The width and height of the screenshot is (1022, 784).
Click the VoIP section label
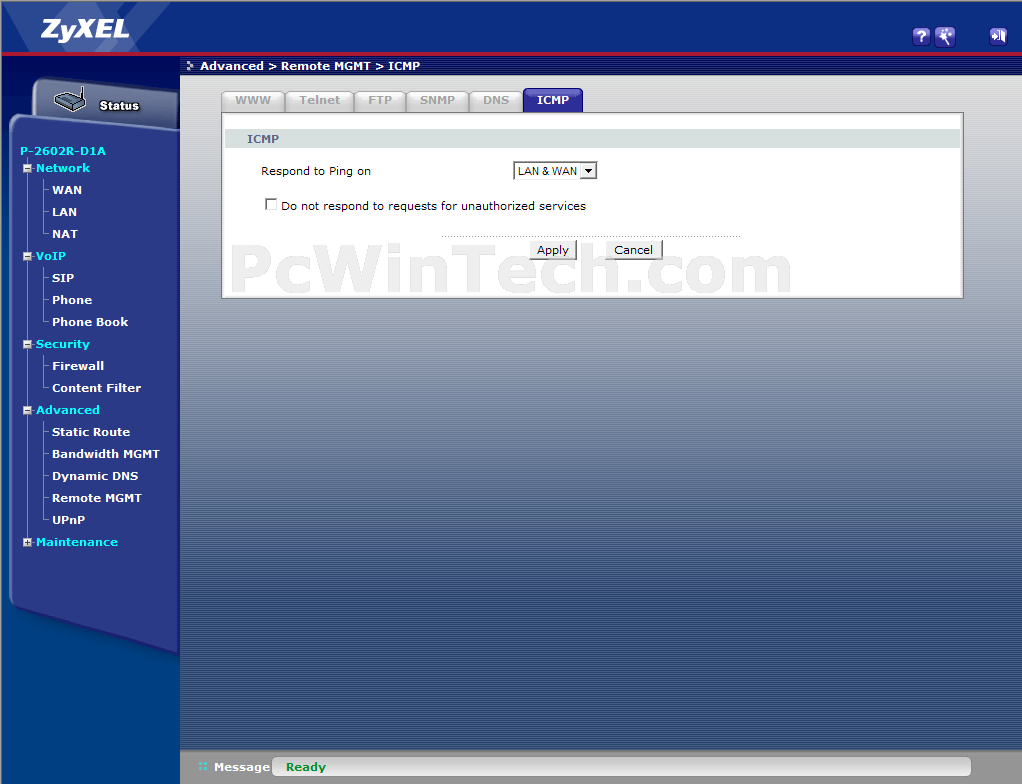pyautogui.click(x=51, y=256)
